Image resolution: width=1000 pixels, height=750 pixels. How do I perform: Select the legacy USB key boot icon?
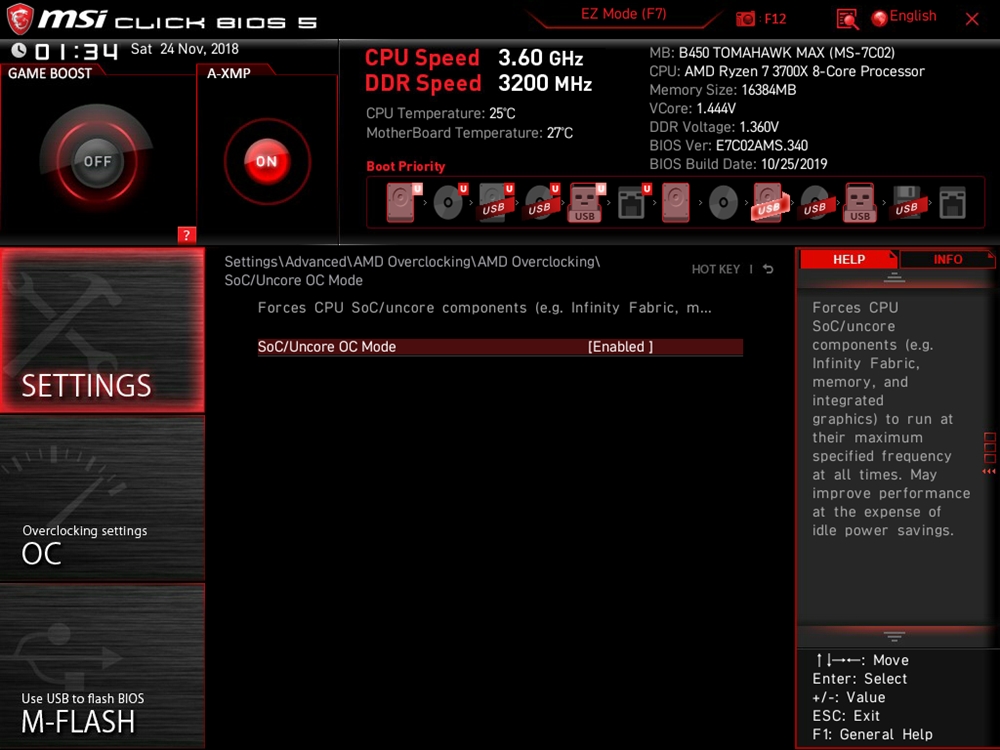pos(860,202)
